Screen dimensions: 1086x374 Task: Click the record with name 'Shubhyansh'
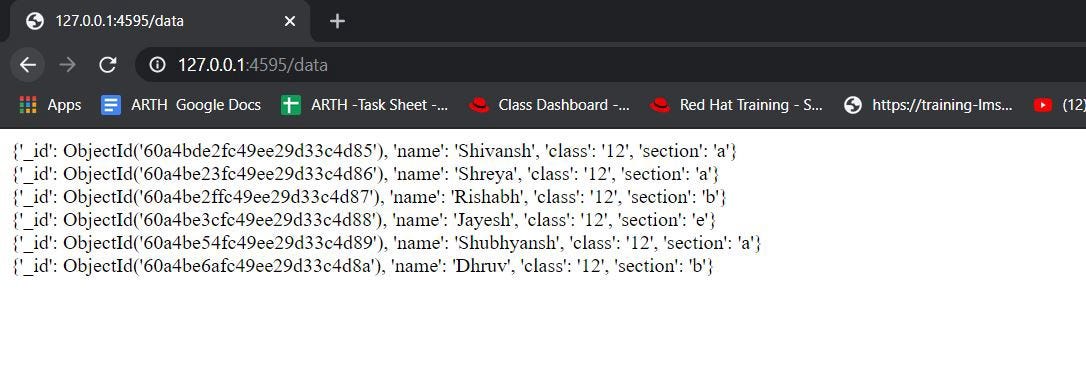pyautogui.click(x=387, y=243)
